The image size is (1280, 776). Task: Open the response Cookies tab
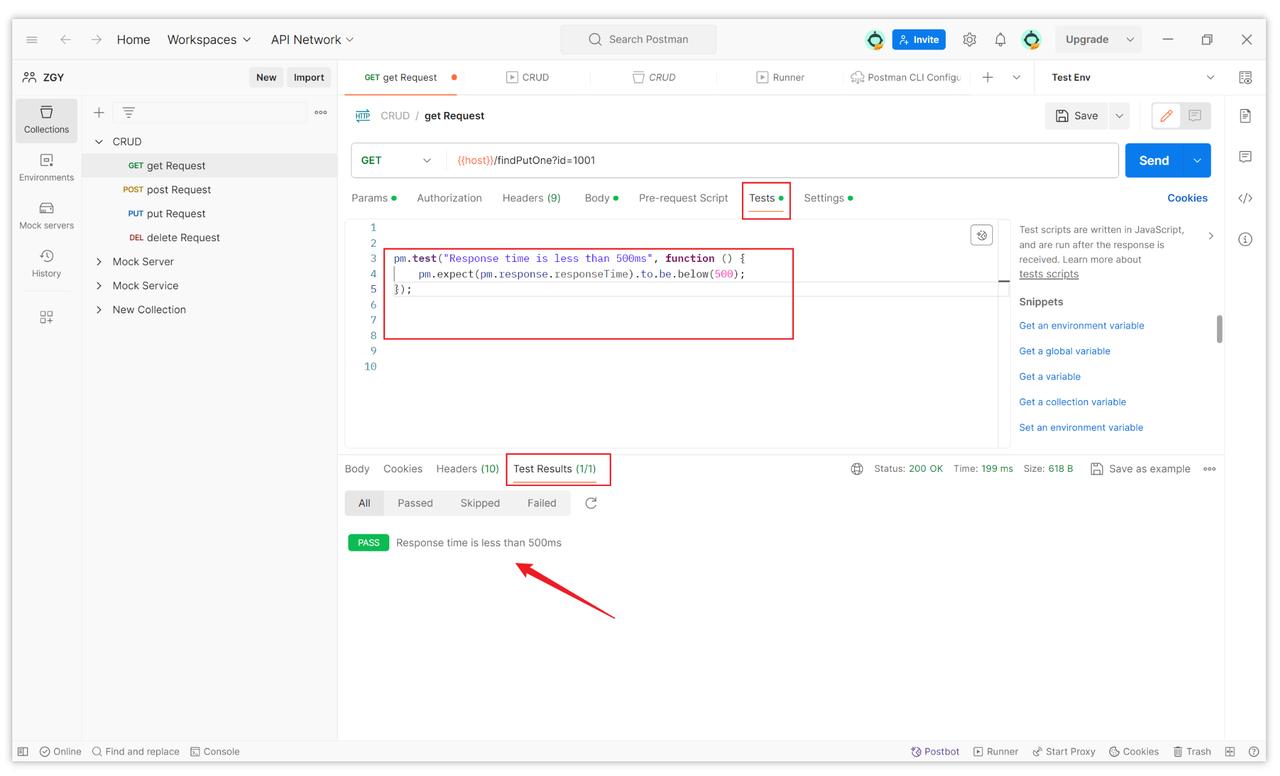pos(403,469)
